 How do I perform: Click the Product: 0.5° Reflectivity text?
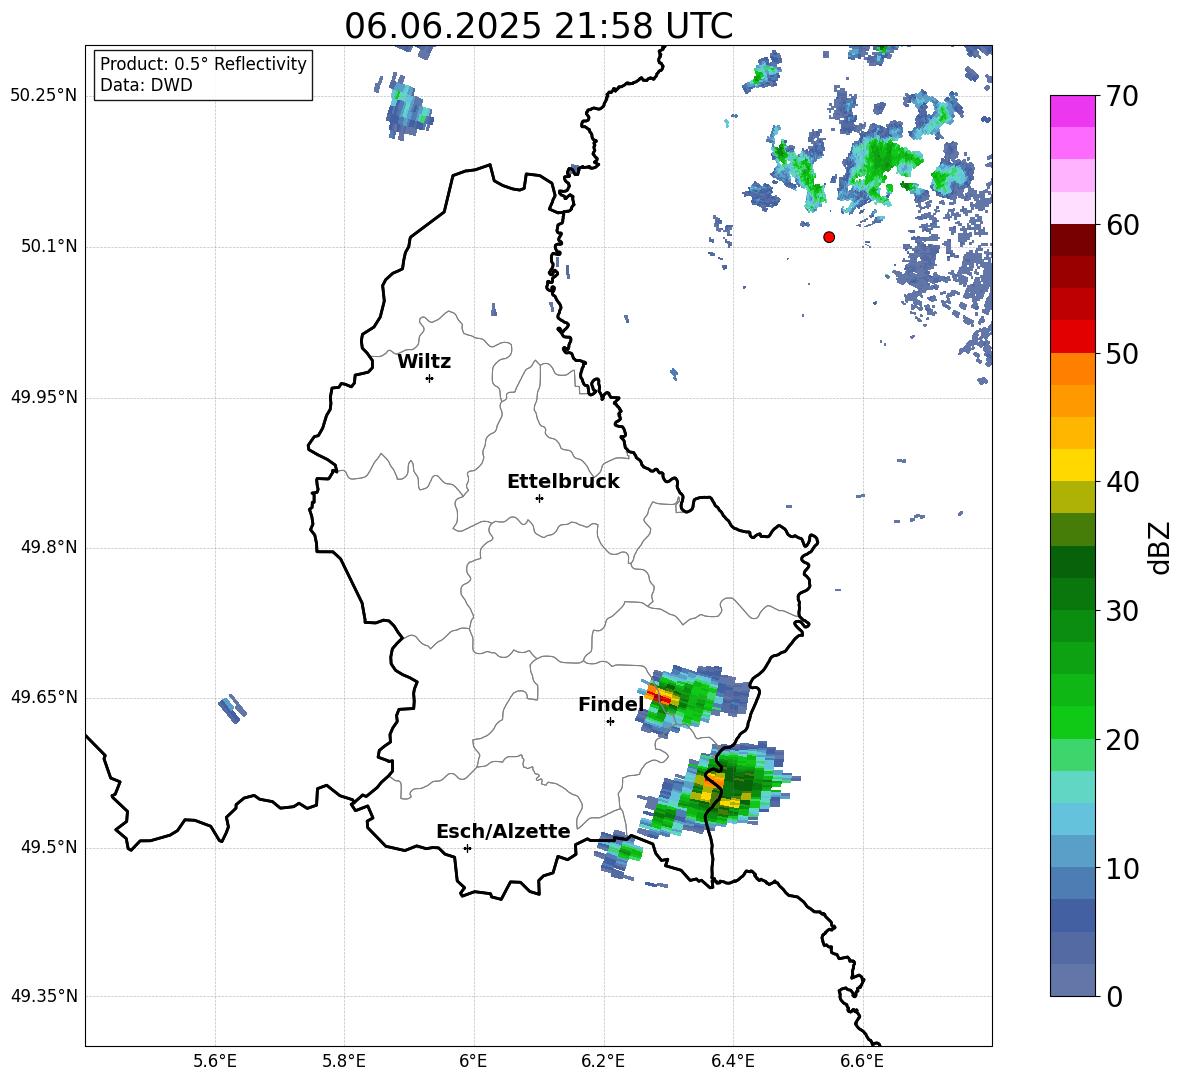(x=203, y=63)
